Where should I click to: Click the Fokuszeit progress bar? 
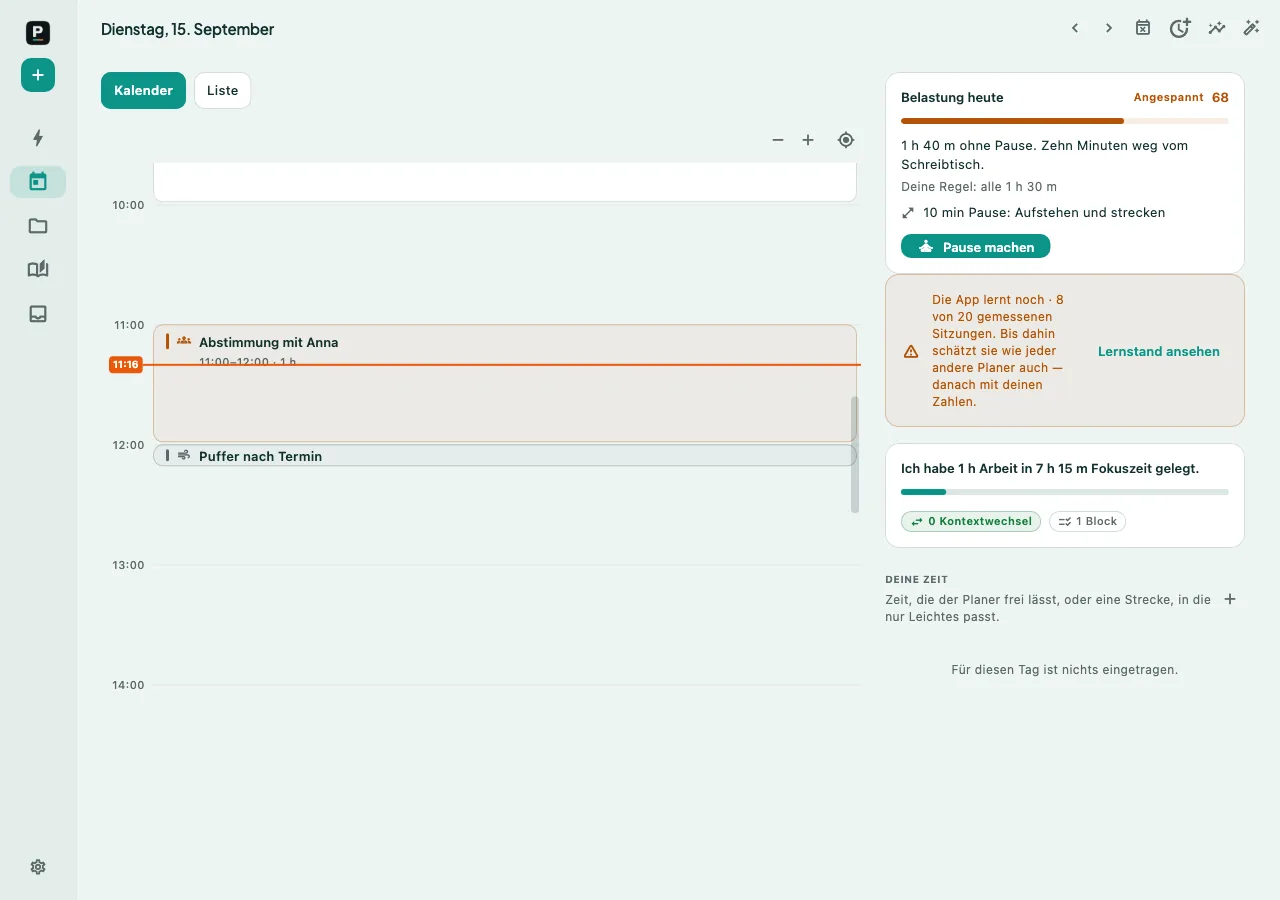click(x=1065, y=492)
